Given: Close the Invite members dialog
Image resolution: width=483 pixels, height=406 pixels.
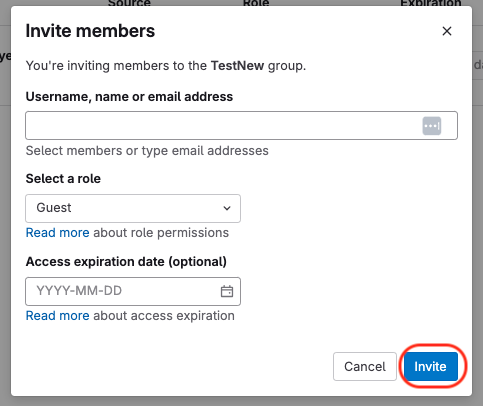Looking at the screenshot, I should 447,31.
